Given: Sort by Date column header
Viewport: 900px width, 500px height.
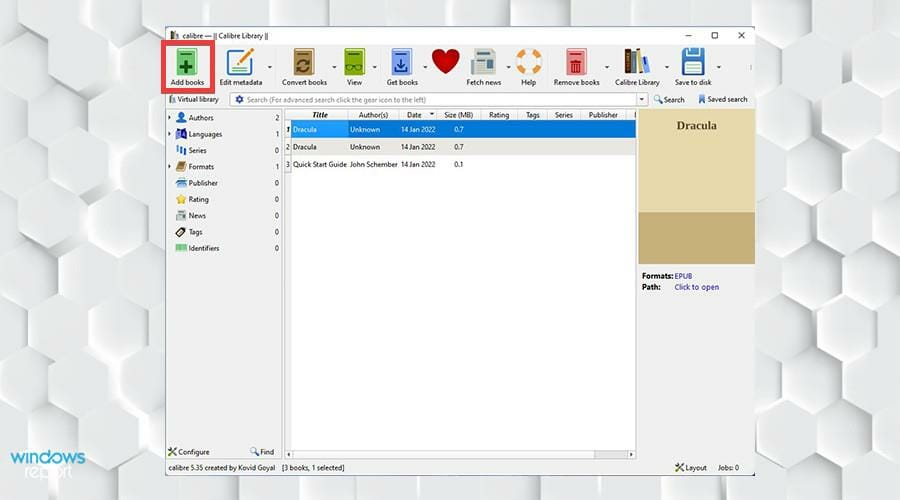Looking at the screenshot, I should 417,115.
